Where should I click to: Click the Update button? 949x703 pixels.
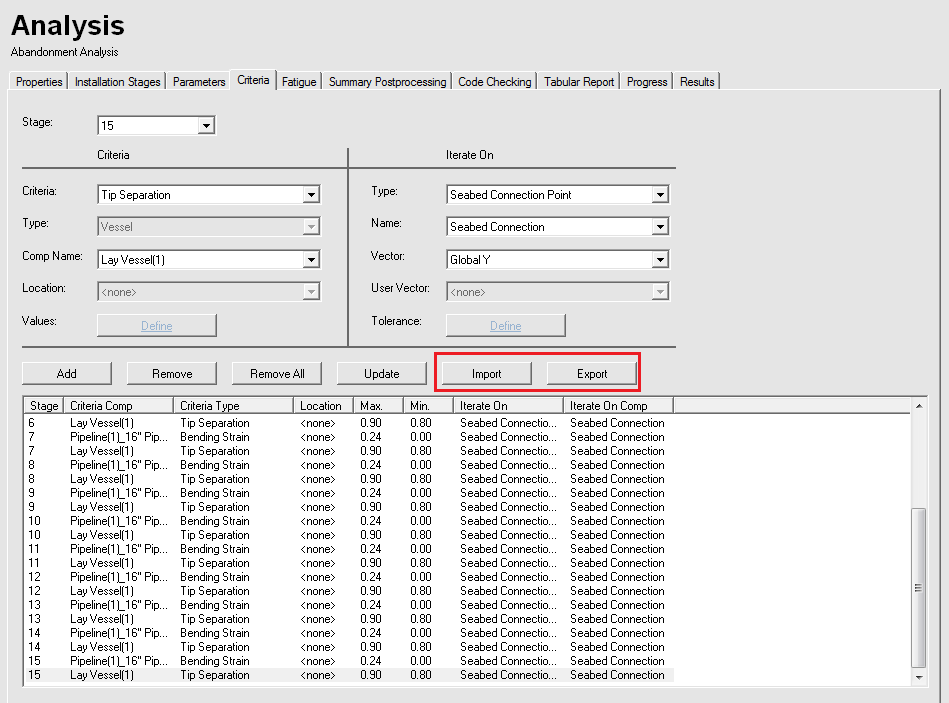coord(382,374)
